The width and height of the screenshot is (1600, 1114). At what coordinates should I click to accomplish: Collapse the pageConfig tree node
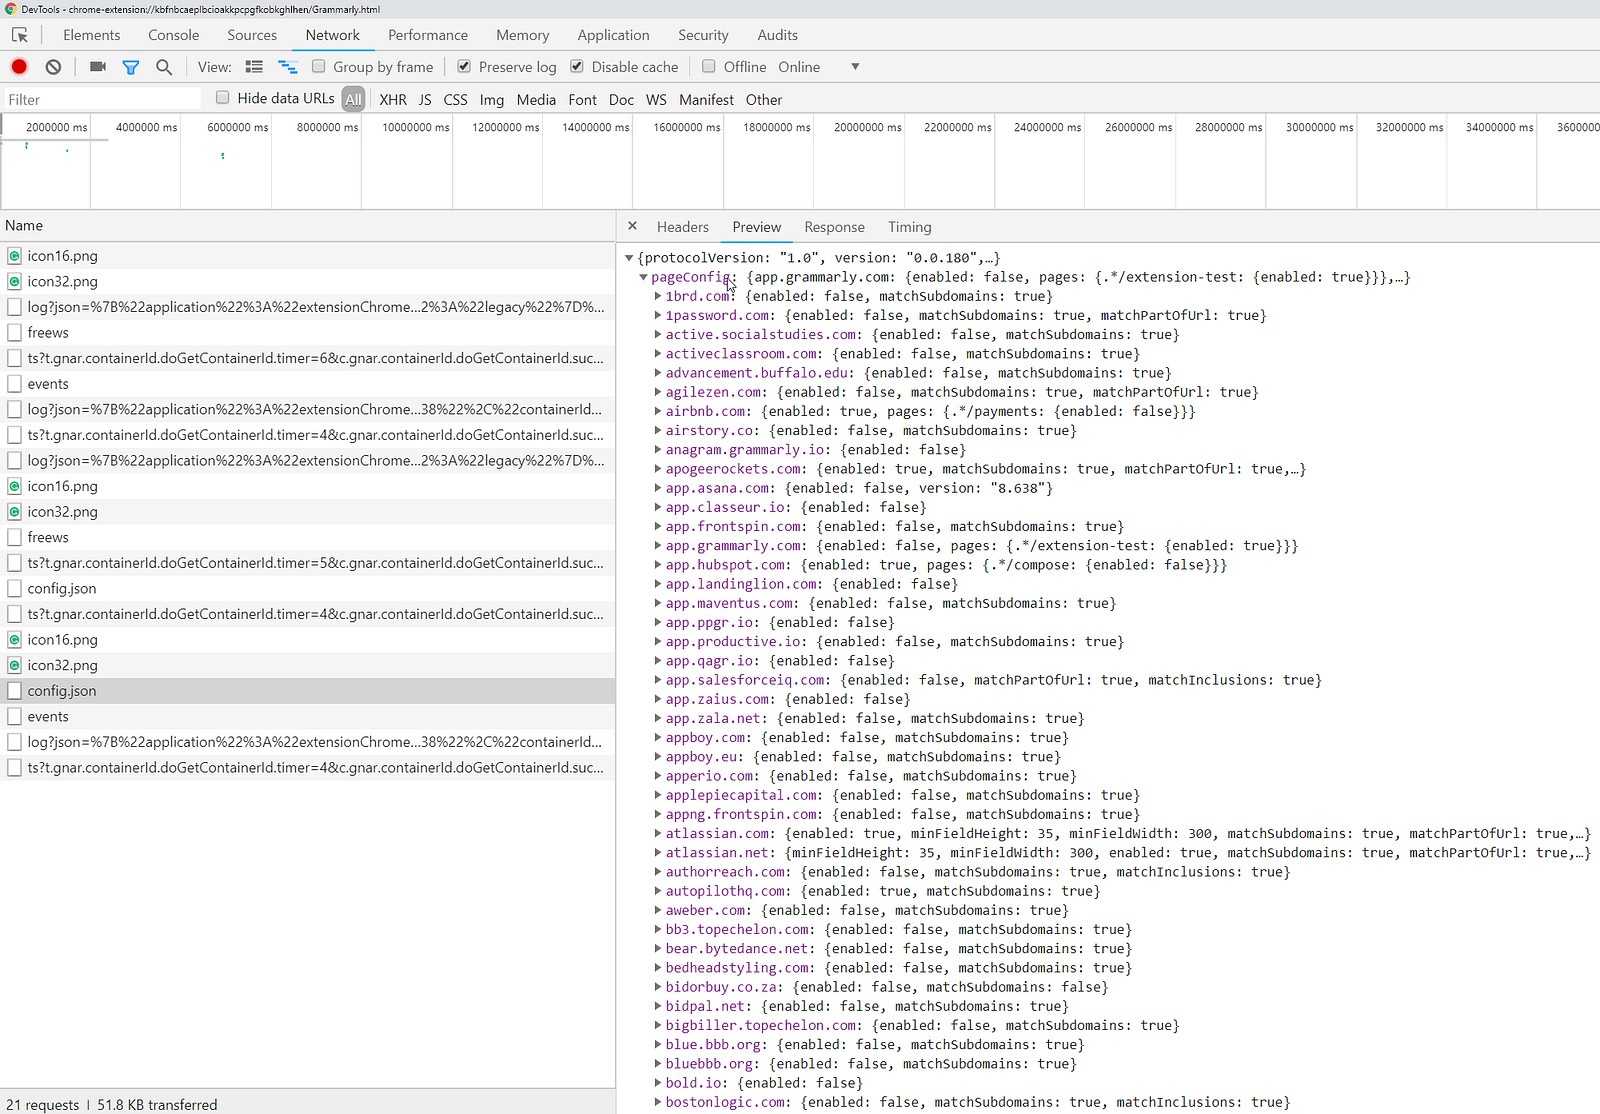[x=644, y=277]
